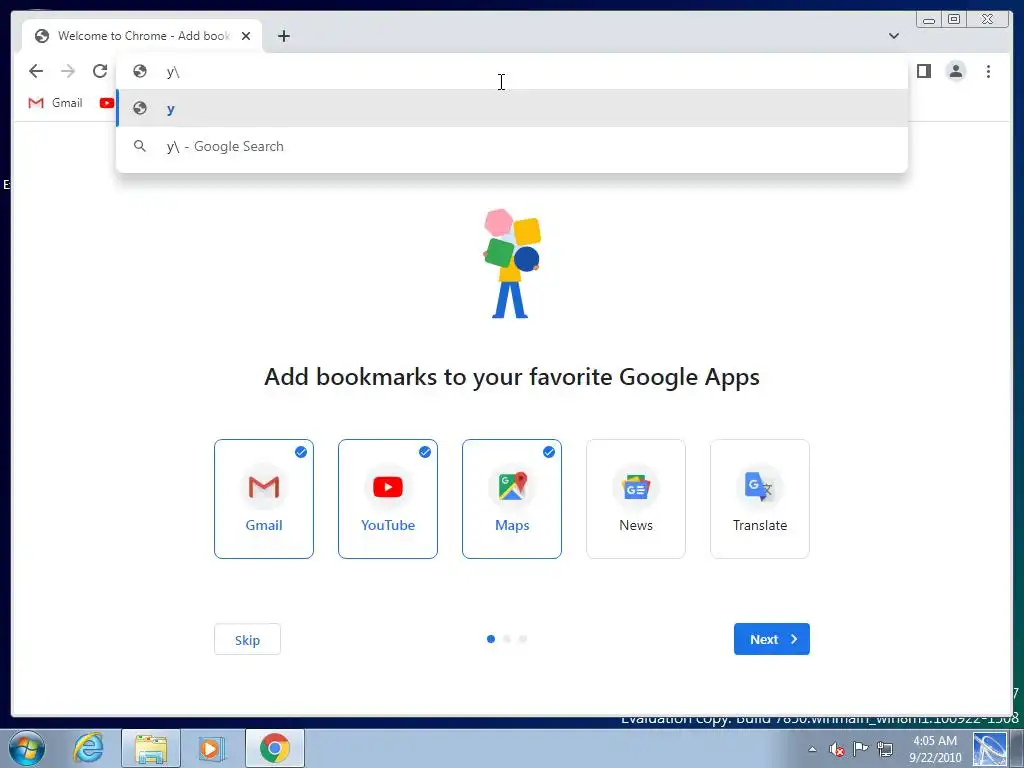The height and width of the screenshot is (768, 1024).
Task: Click the onboarding illustration image
Action: pyautogui.click(x=512, y=264)
